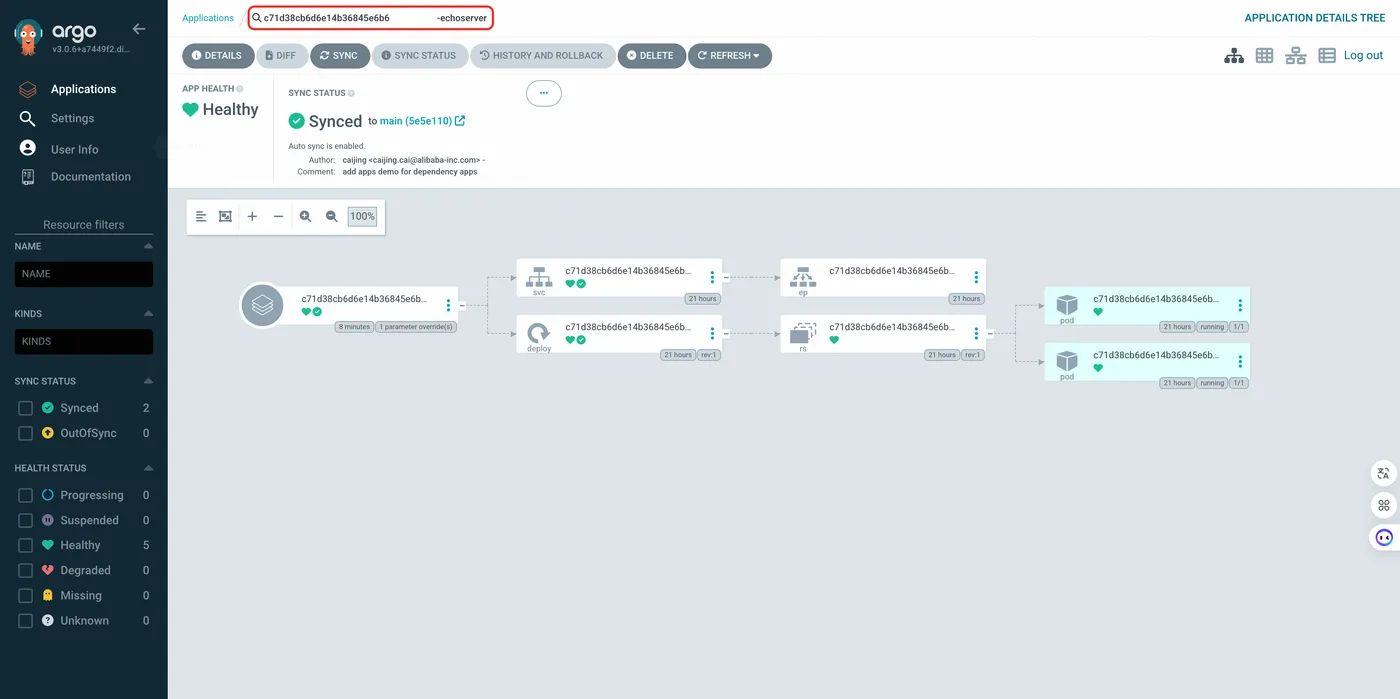Open Settings in the sidebar

(x=72, y=118)
